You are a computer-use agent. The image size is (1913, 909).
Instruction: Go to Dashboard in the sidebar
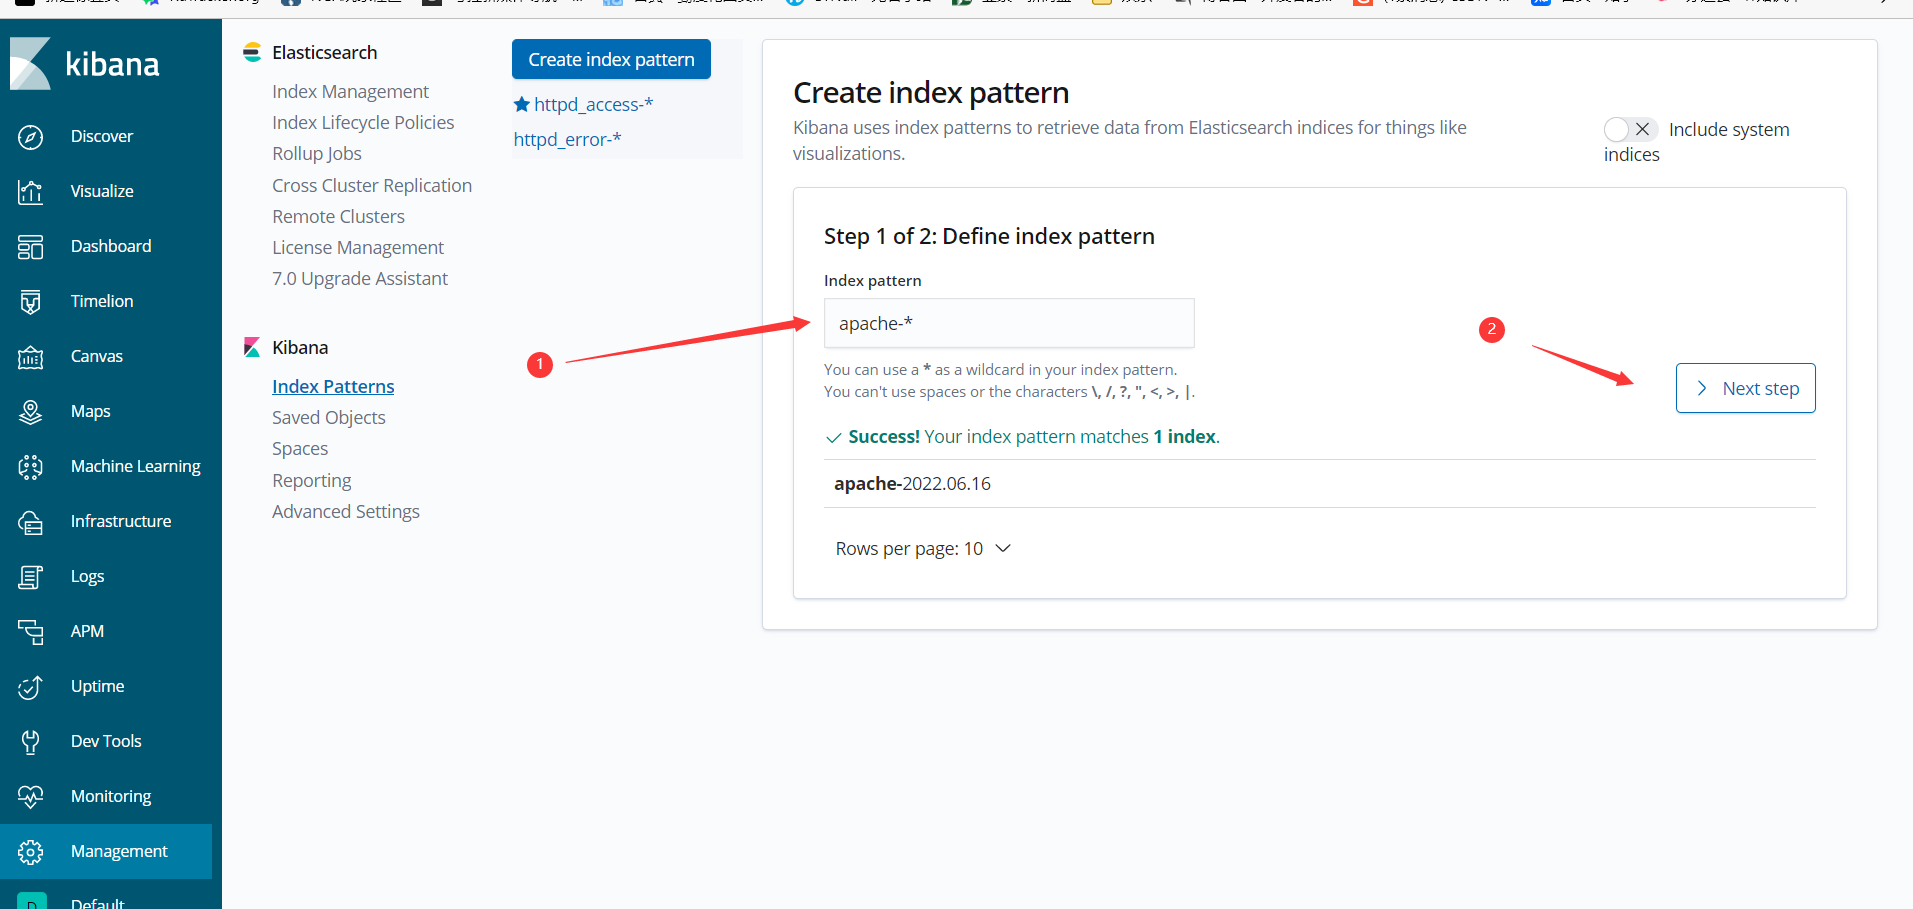coord(111,246)
